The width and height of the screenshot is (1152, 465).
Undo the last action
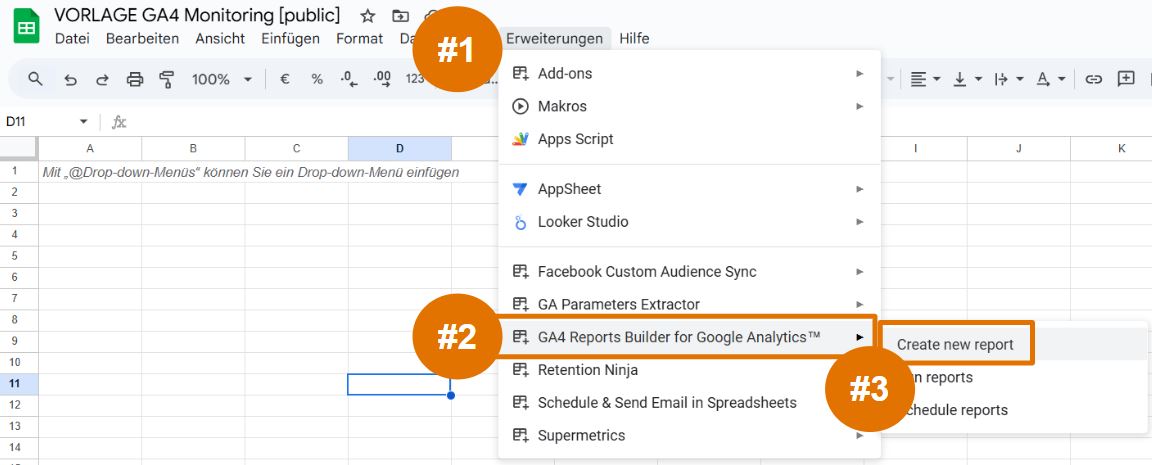[x=71, y=79]
